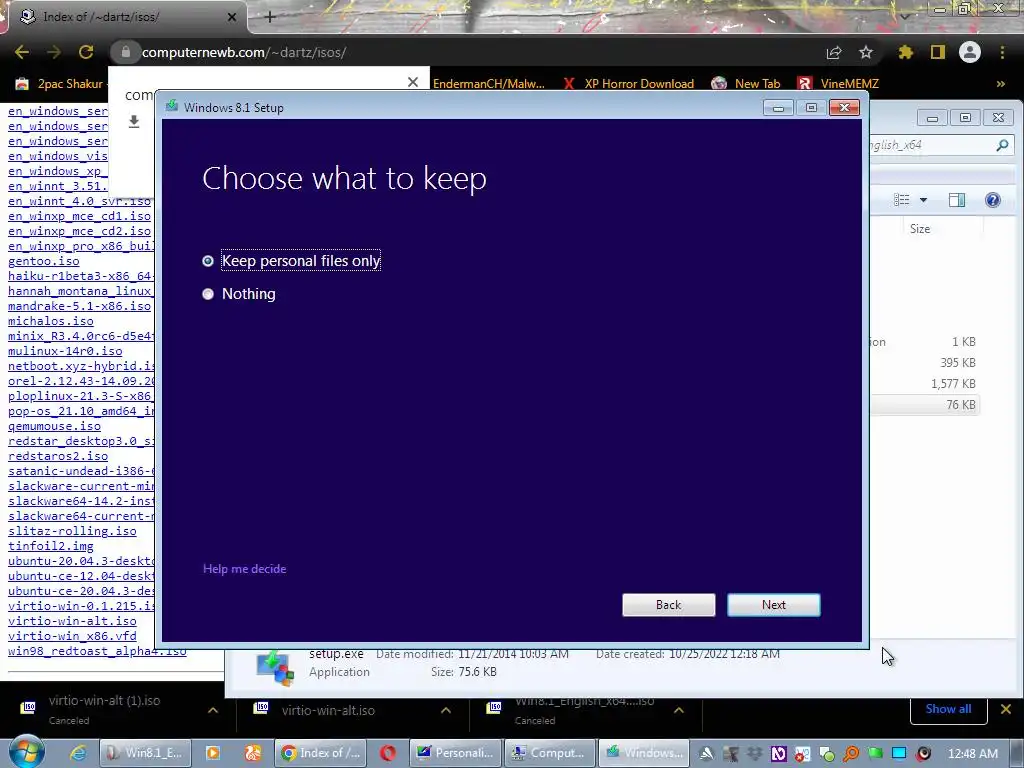1024x768 pixels.
Task: Click Chrome forward navigation arrow
Action: coord(54,52)
